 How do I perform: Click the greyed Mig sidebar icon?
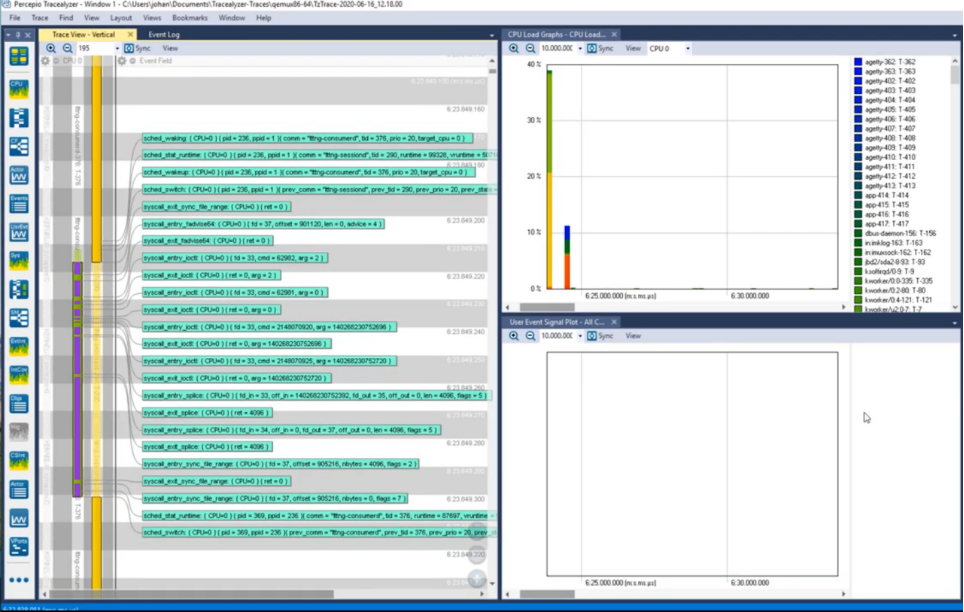[x=18, y=432]
